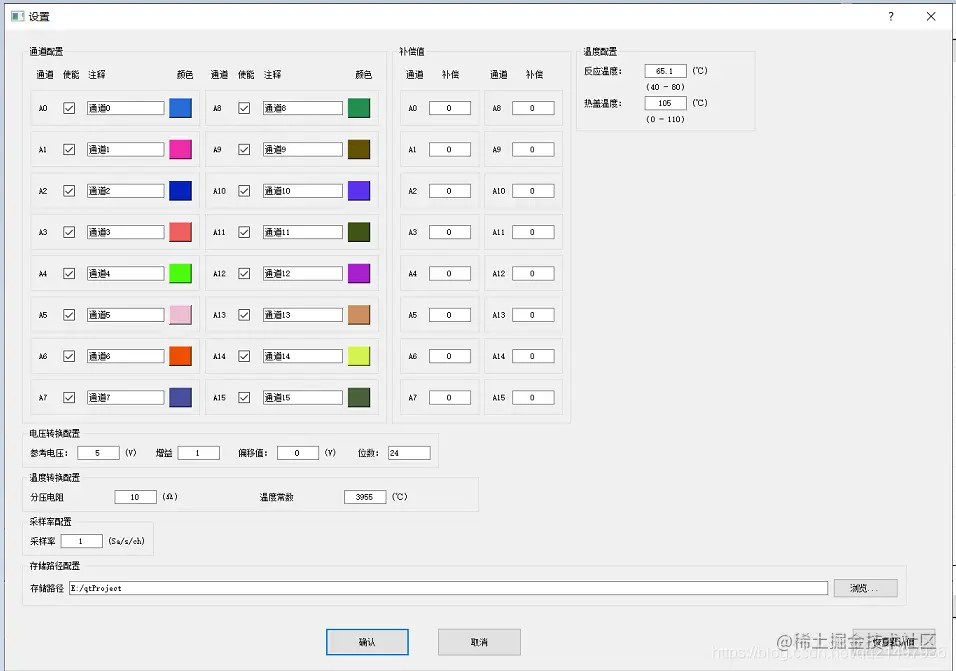Change the pink color of 通道1
The image size is (956, 671).
coord(181,149)
